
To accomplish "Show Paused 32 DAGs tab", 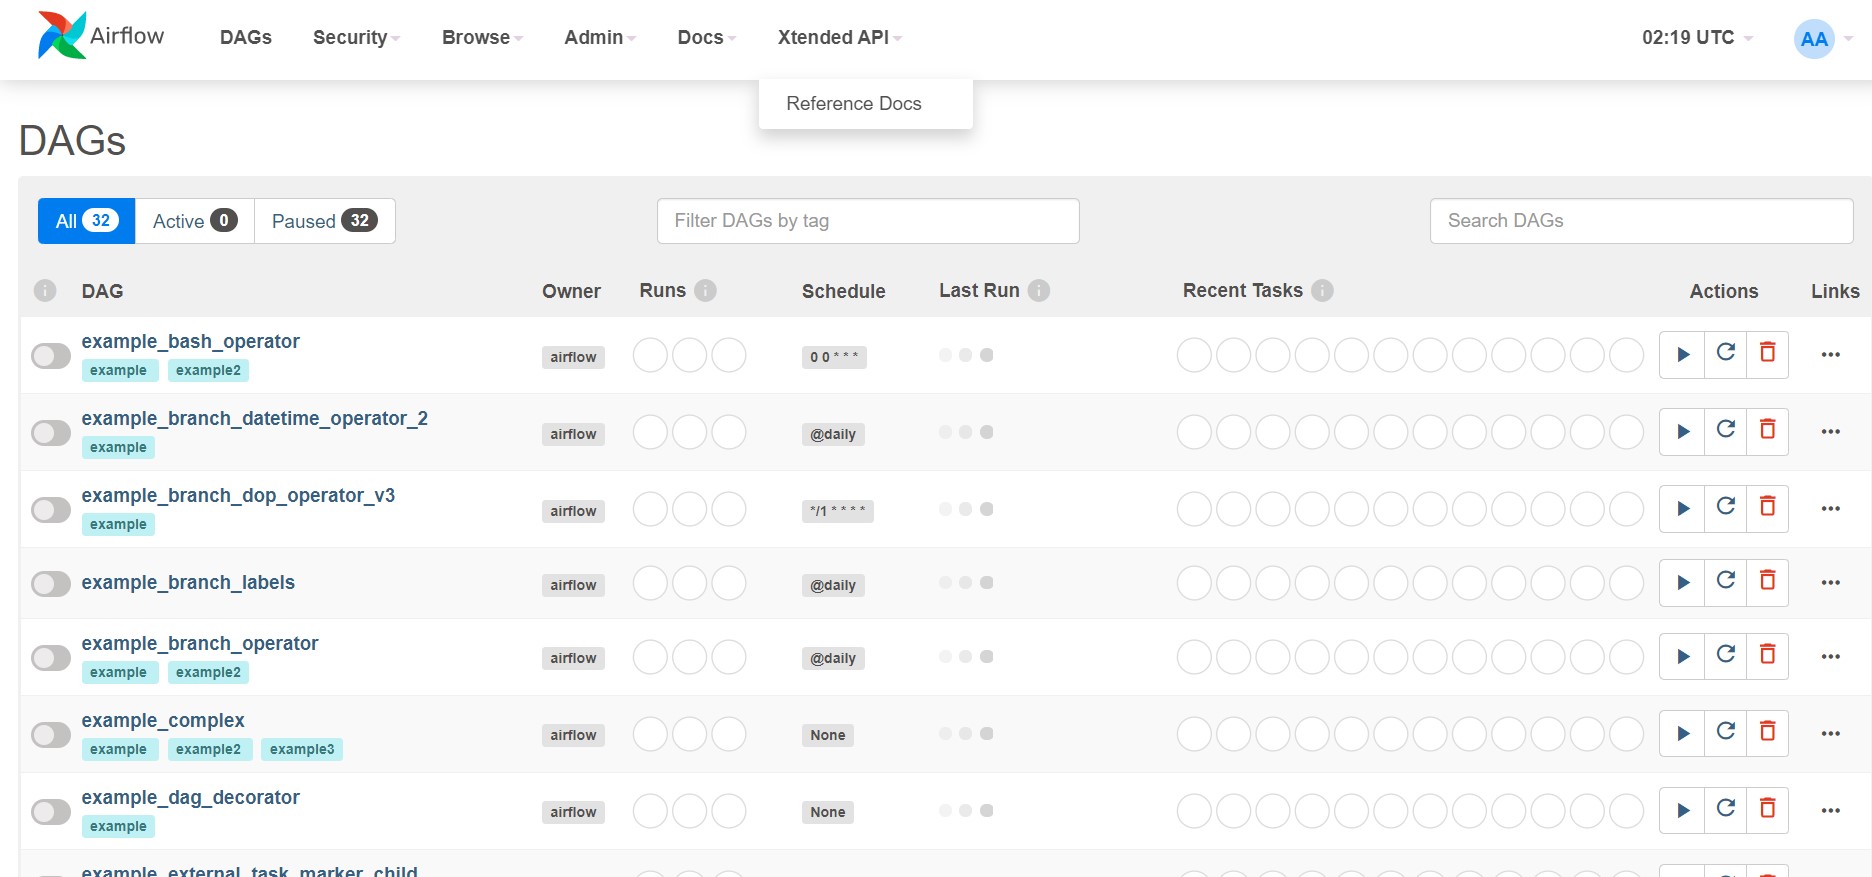I will click(x=325, y=221).
